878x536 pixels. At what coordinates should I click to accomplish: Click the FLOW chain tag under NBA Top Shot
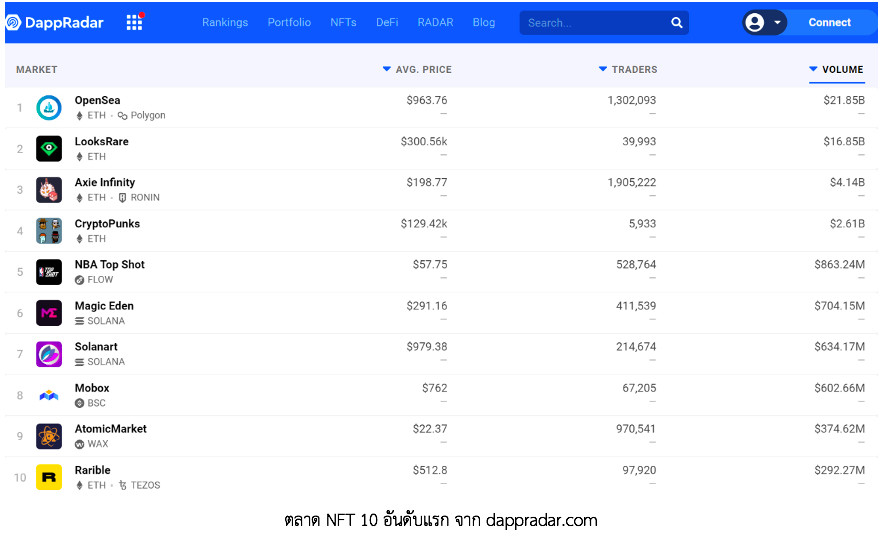94,279
